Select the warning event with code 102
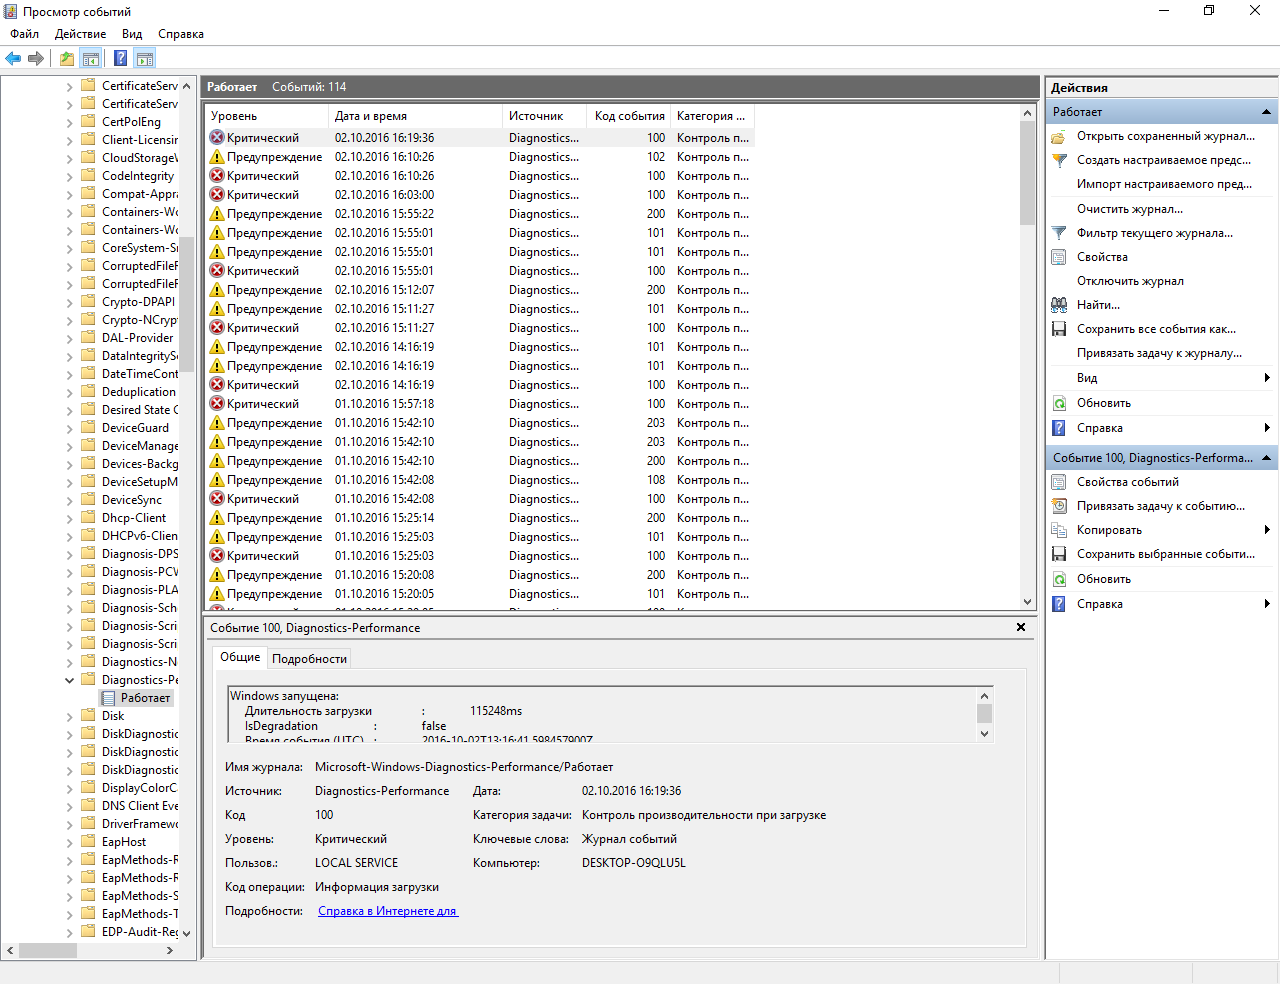This screenshot has height=984, width=1280. pos(480,157)
